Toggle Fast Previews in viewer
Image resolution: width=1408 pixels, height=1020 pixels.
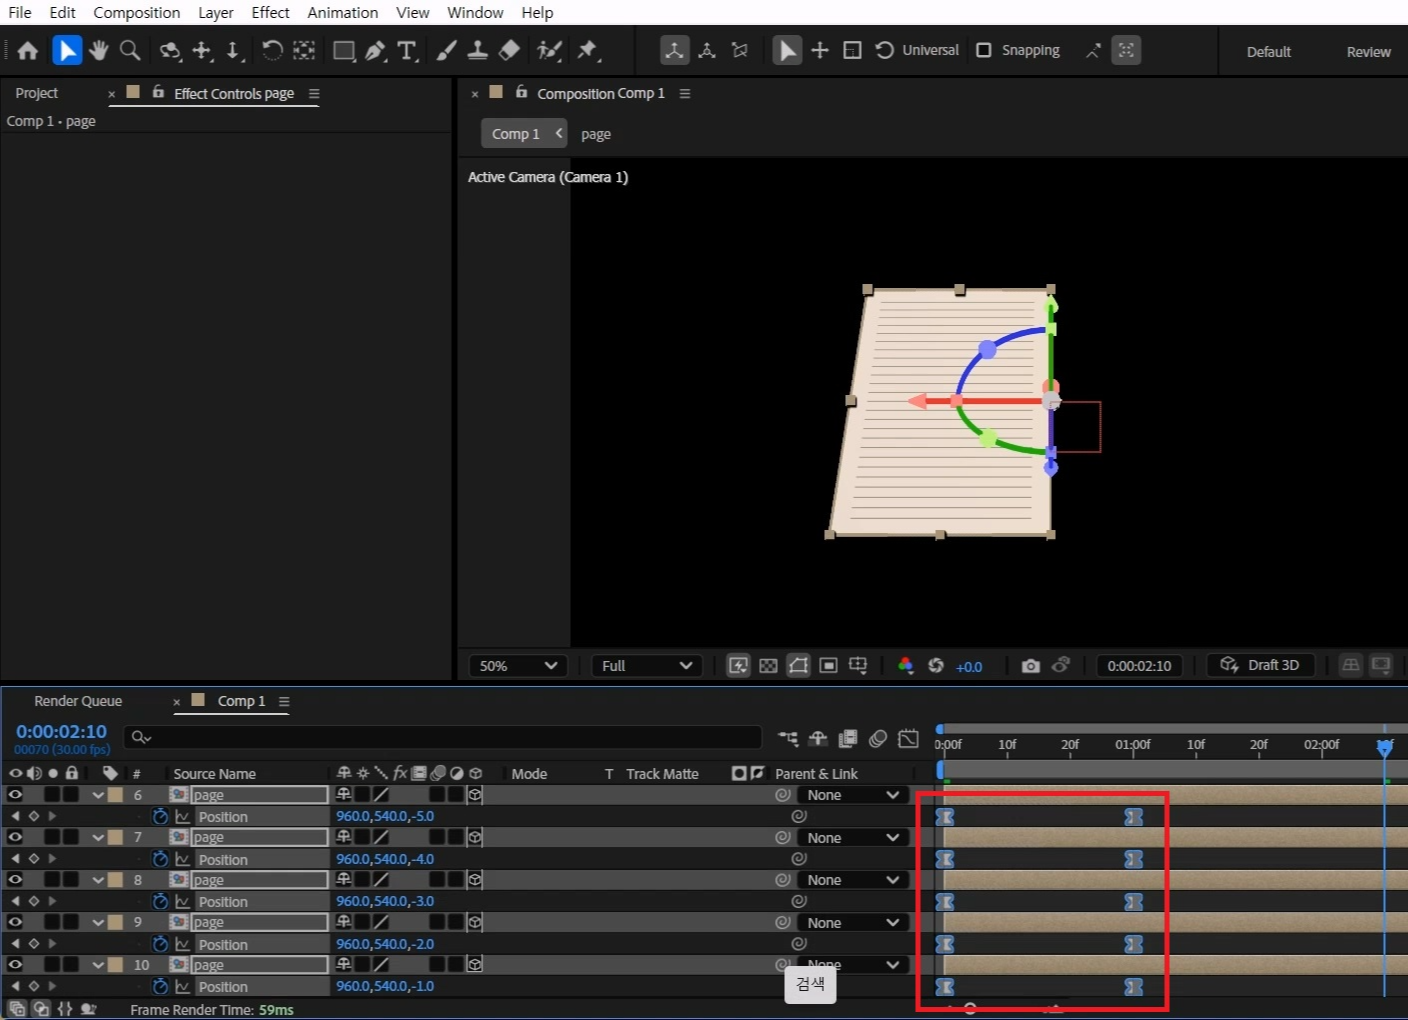738,666
